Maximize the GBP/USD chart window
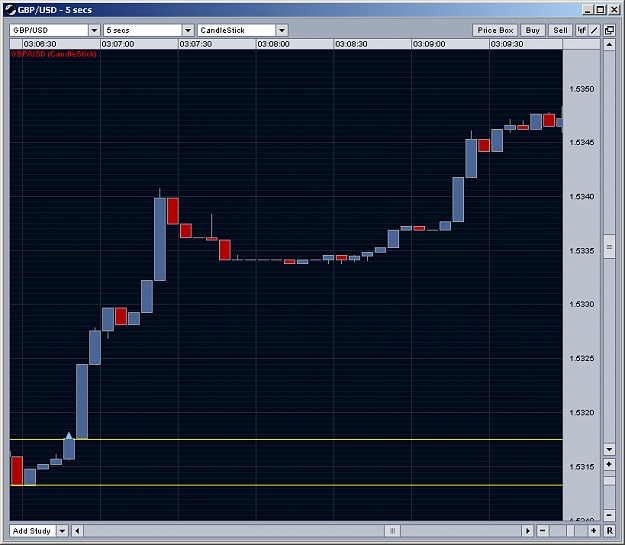This screenshot has height=545, width=625. (600, 10)
